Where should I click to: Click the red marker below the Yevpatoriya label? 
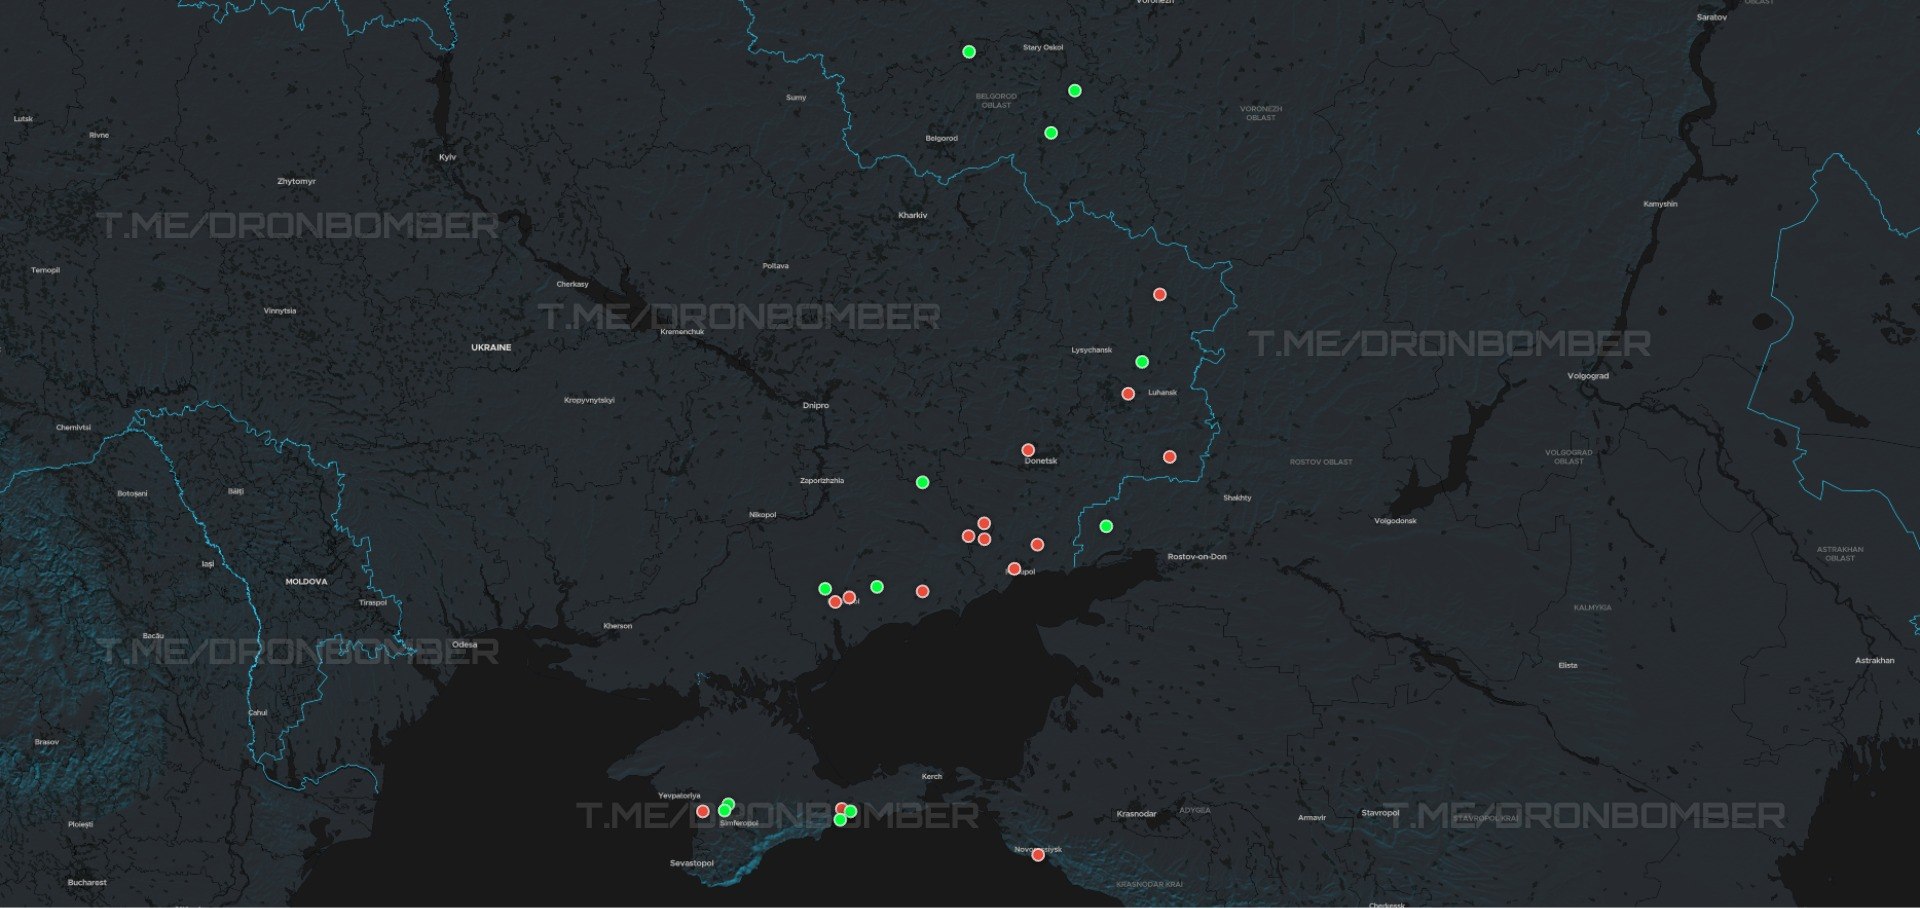pos(703,811)
